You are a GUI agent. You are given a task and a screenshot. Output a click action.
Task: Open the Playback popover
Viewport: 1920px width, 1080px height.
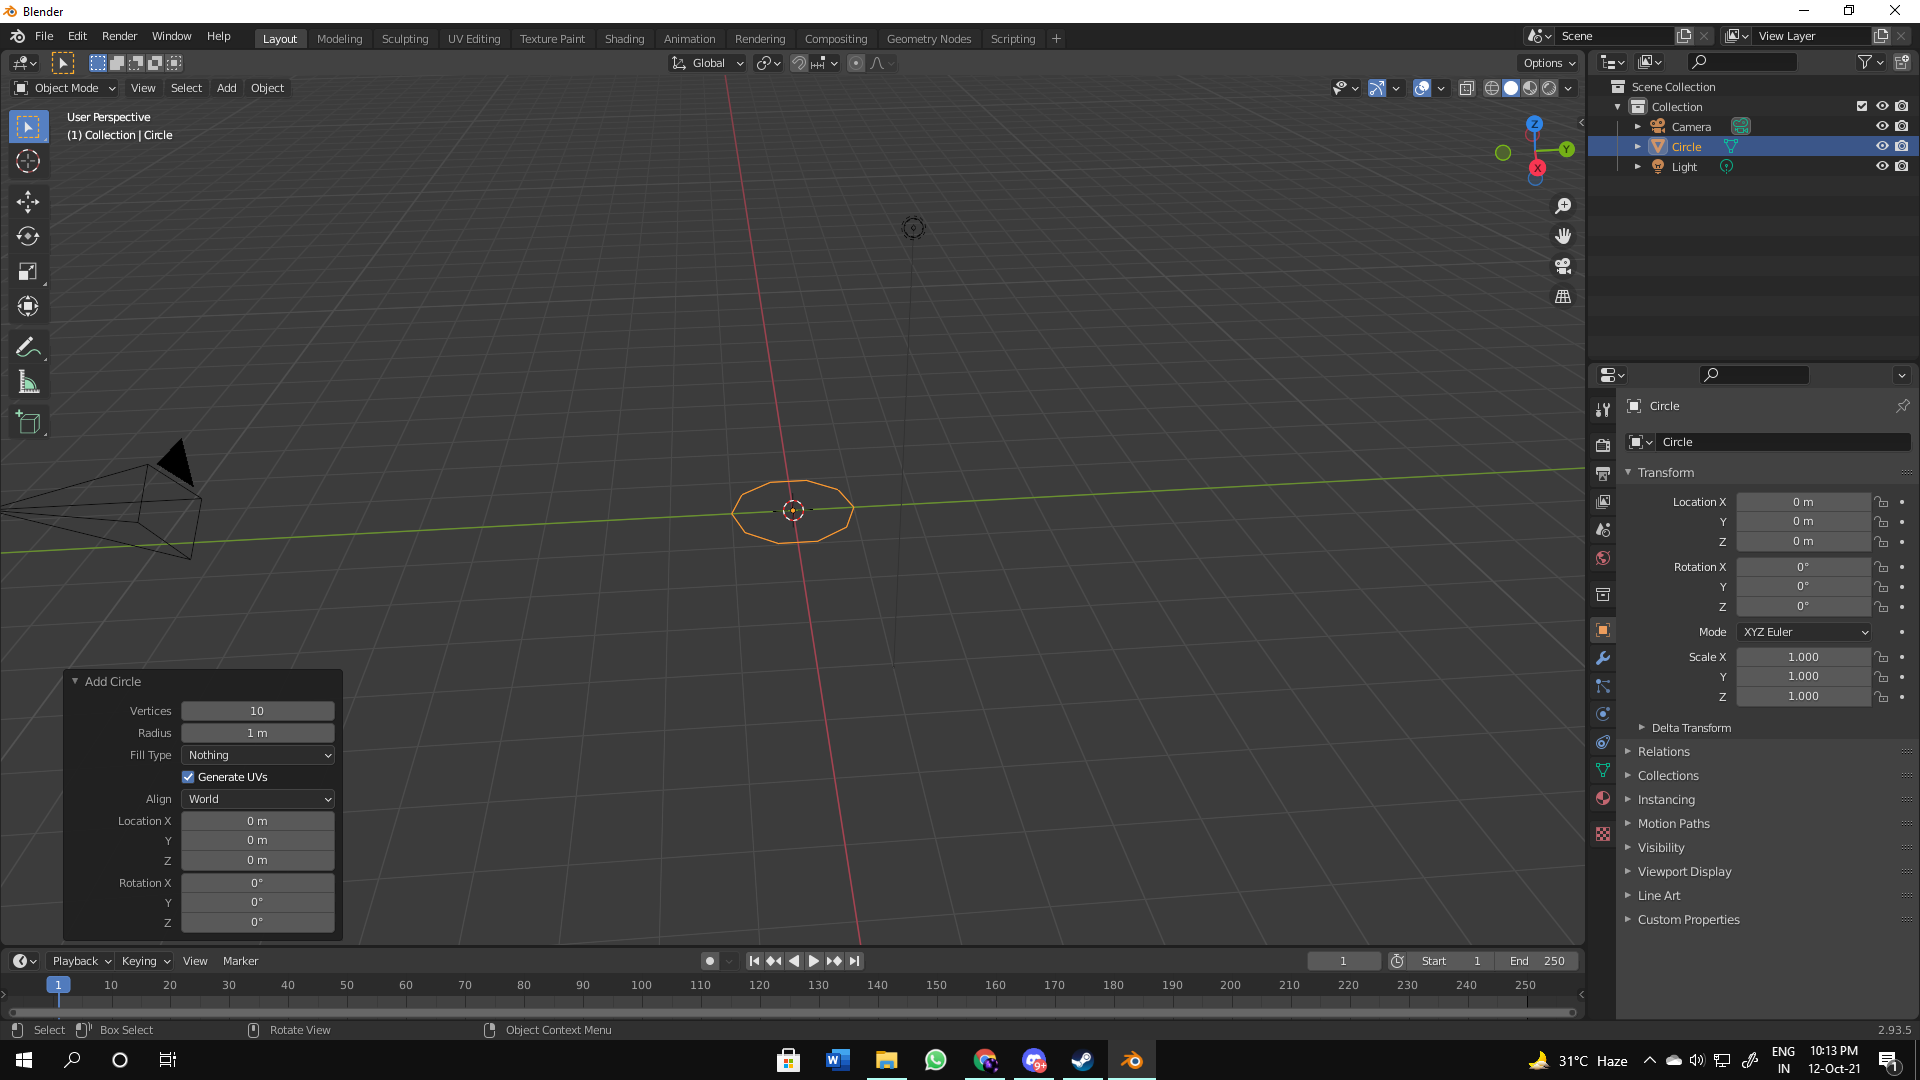click(81, 961)
